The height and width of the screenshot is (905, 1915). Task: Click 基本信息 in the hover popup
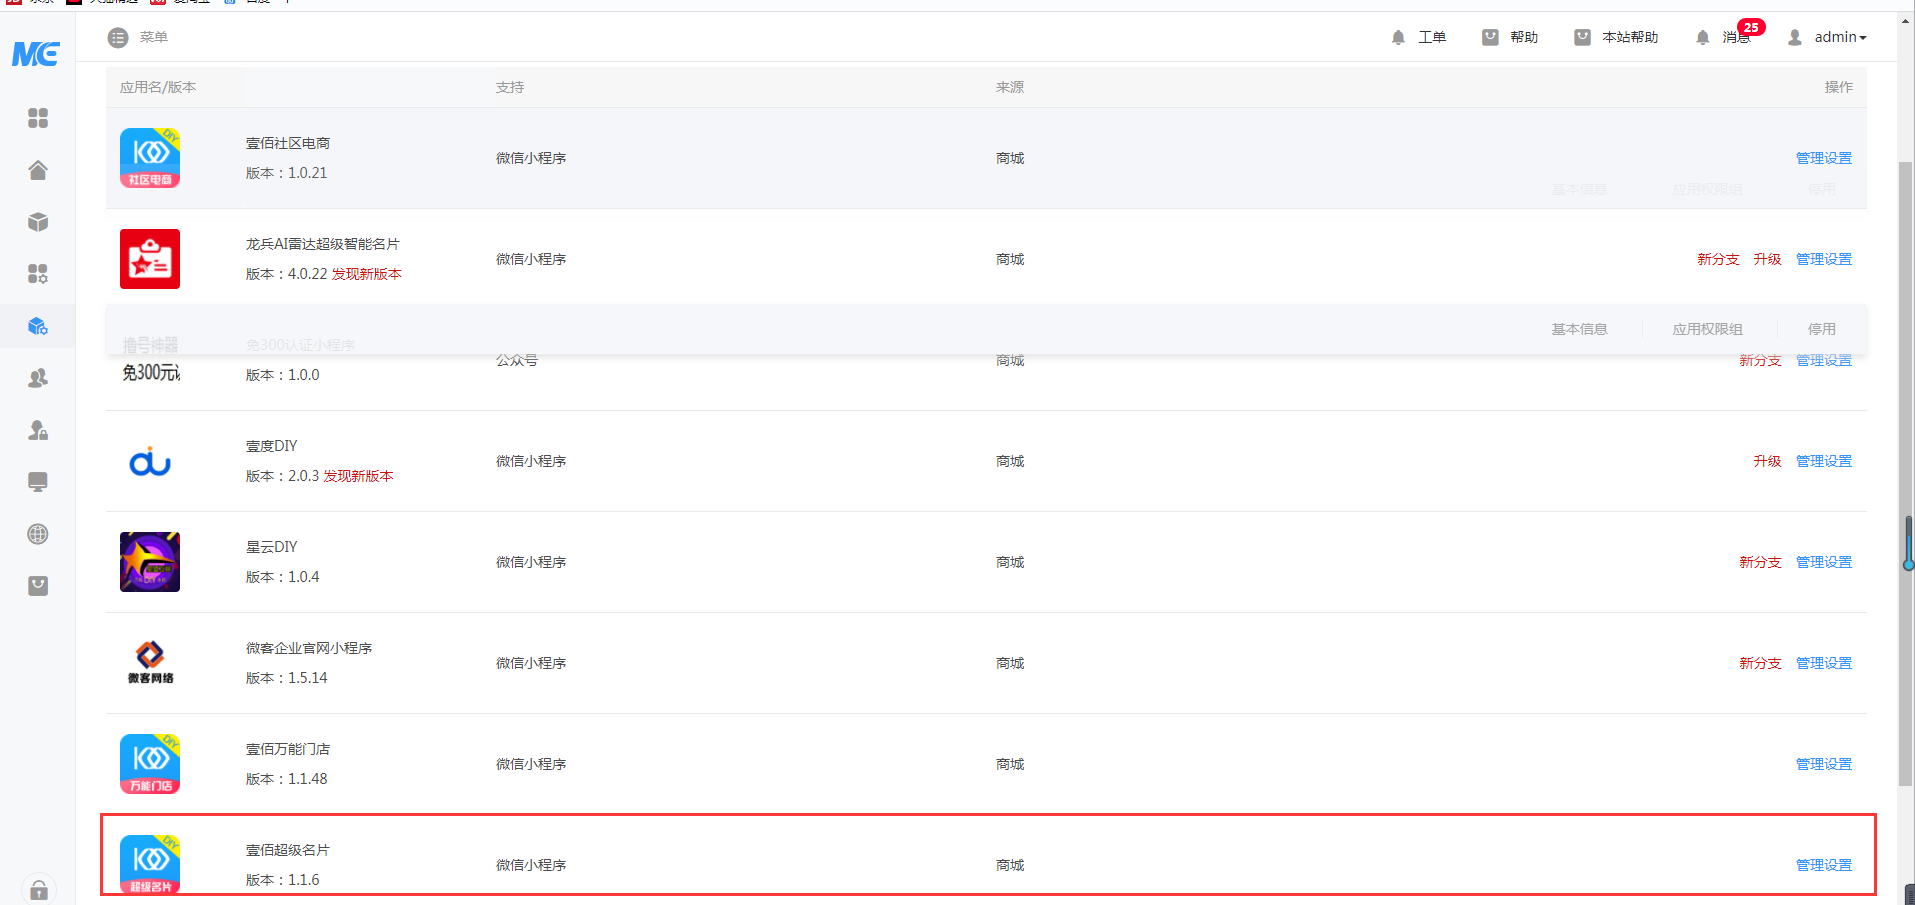tap(1579, 329)
